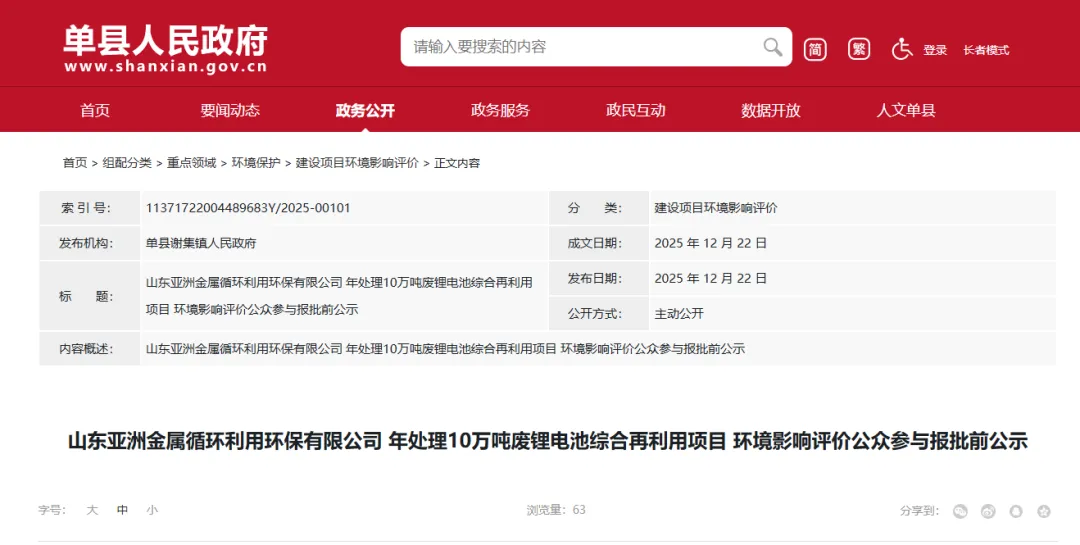Go to 首页 in breadcrumb

click(x=75, y=163)
